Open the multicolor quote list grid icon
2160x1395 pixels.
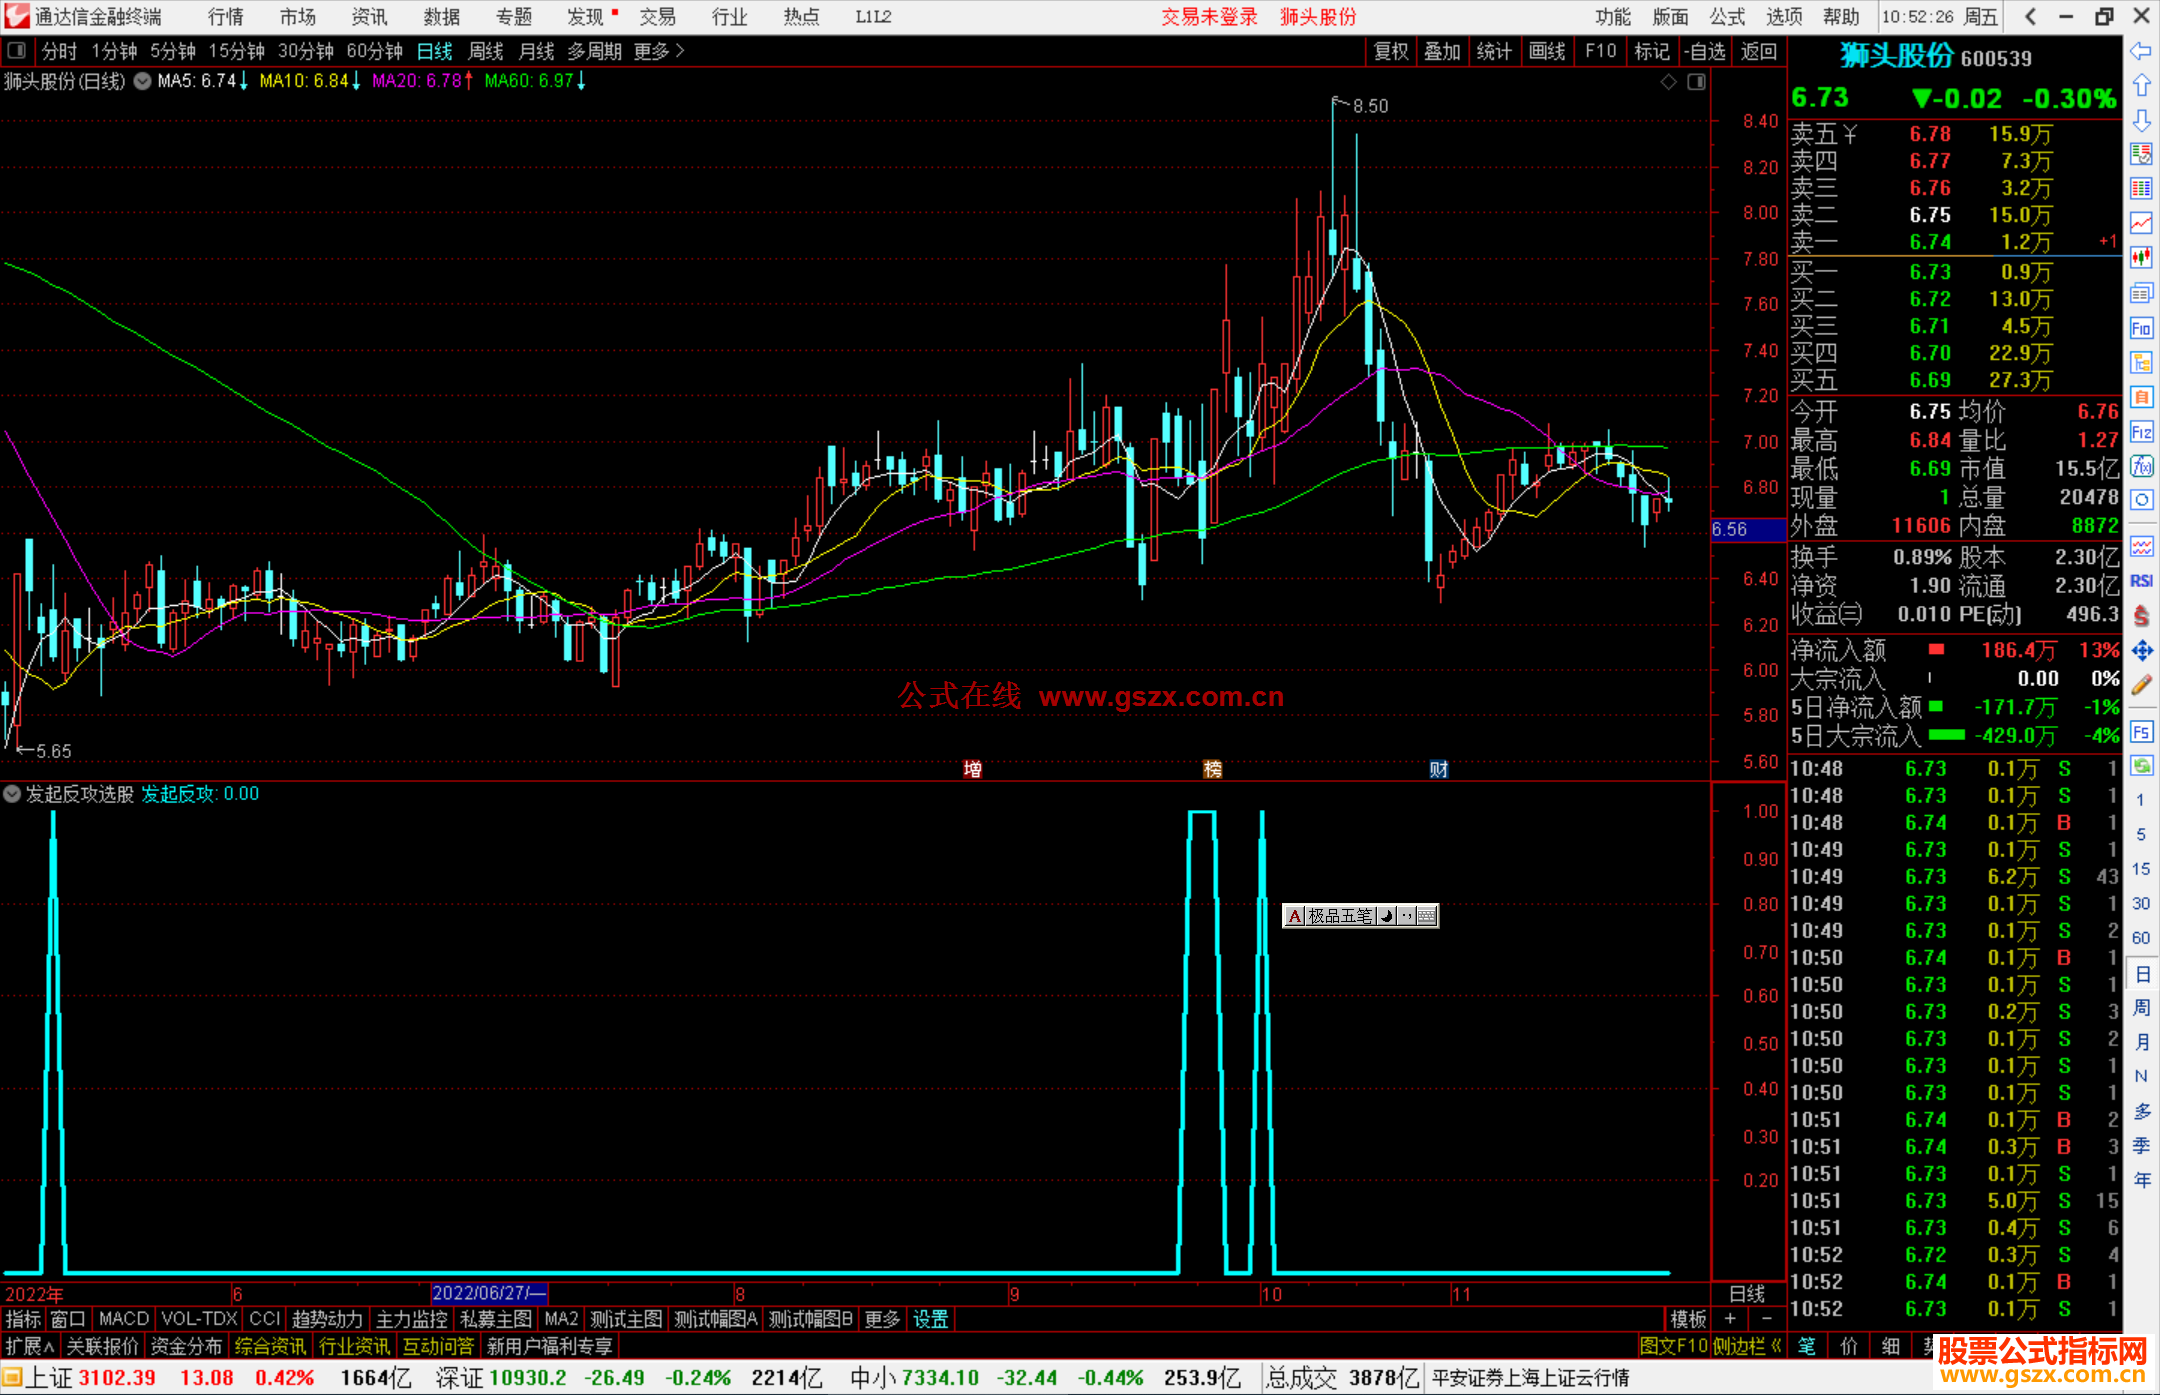pos(2141,189)
